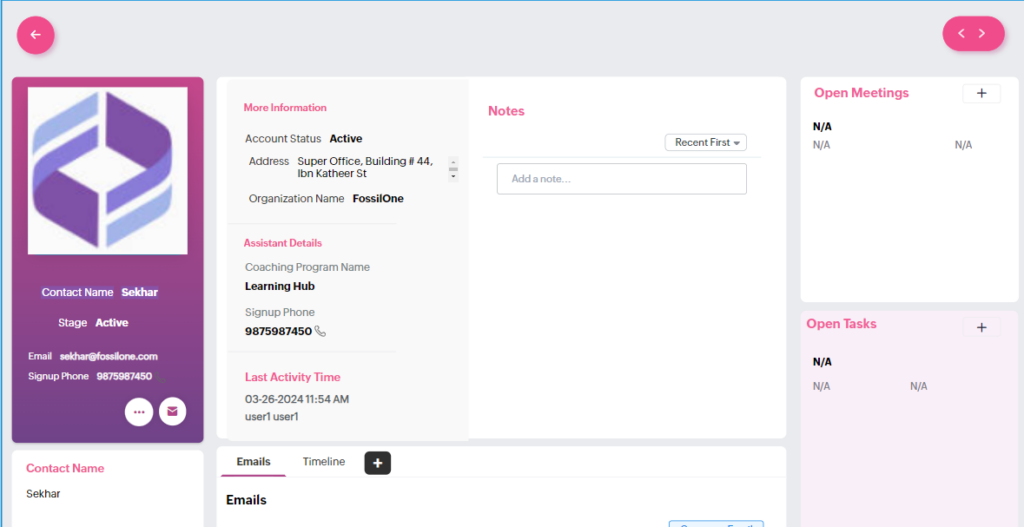Select the FossilOne organization name
This screenshot has width=1024, height=527.
tap(378, 199)
